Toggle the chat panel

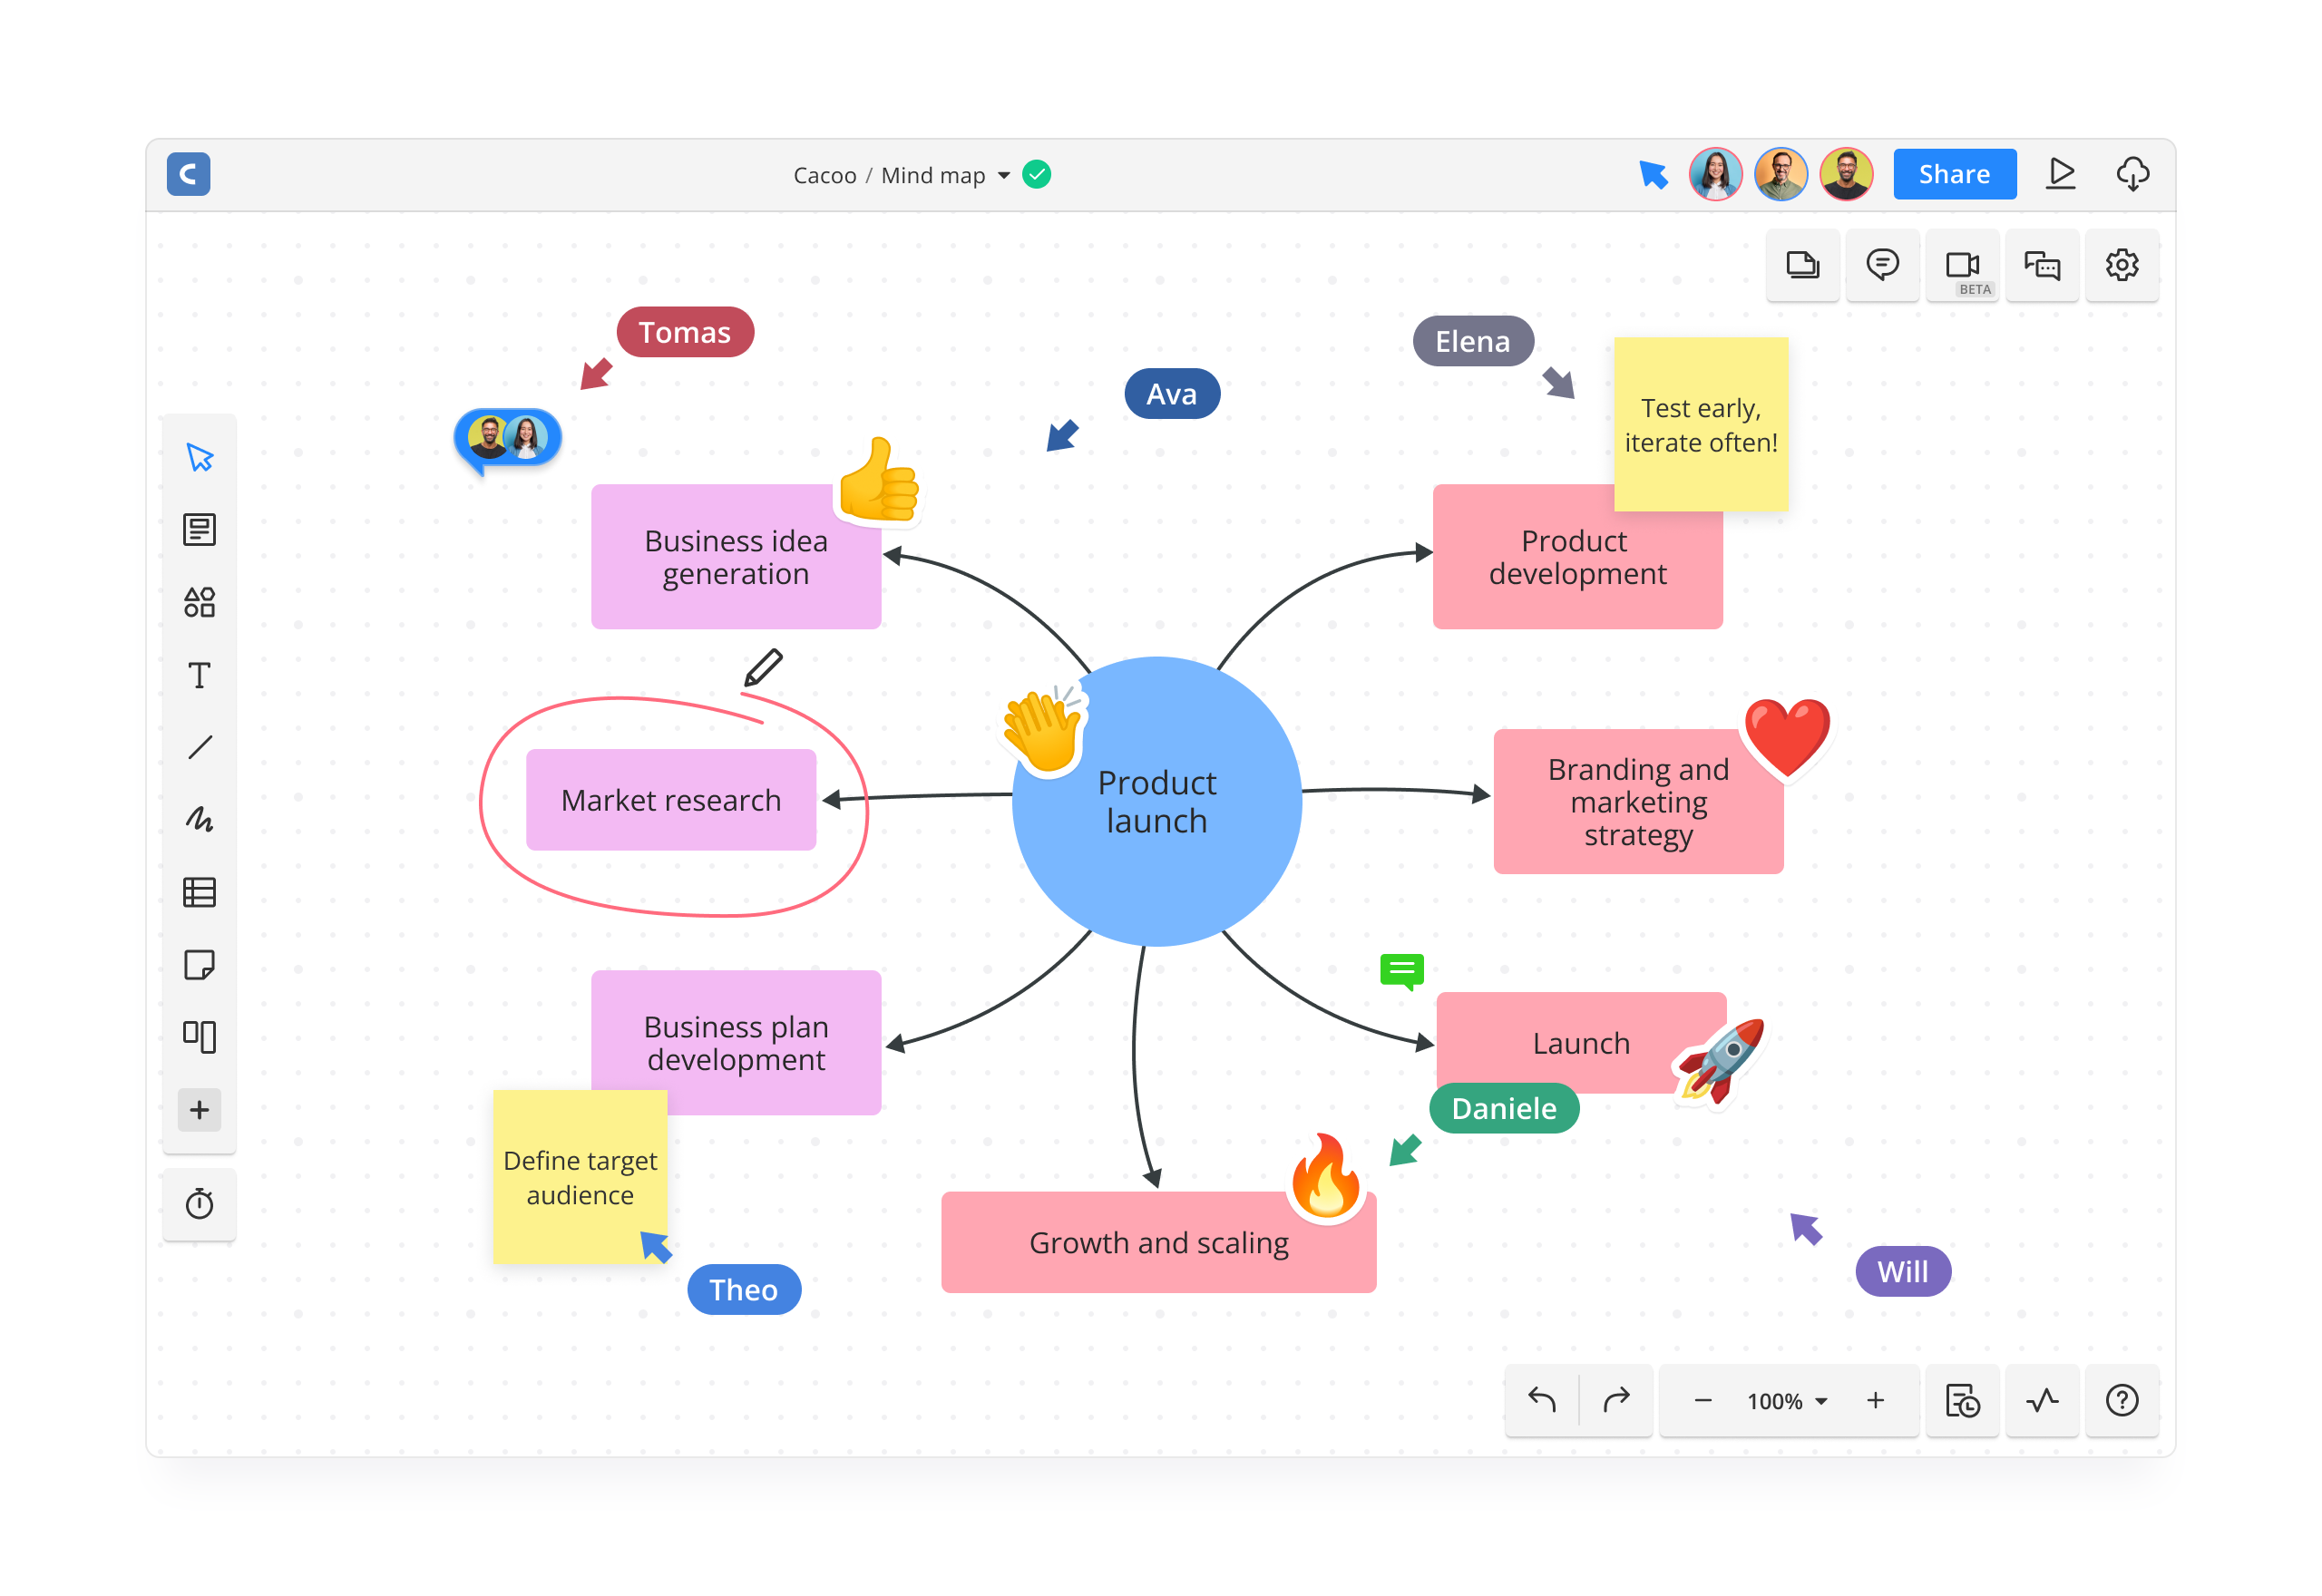coord(2041,265)
